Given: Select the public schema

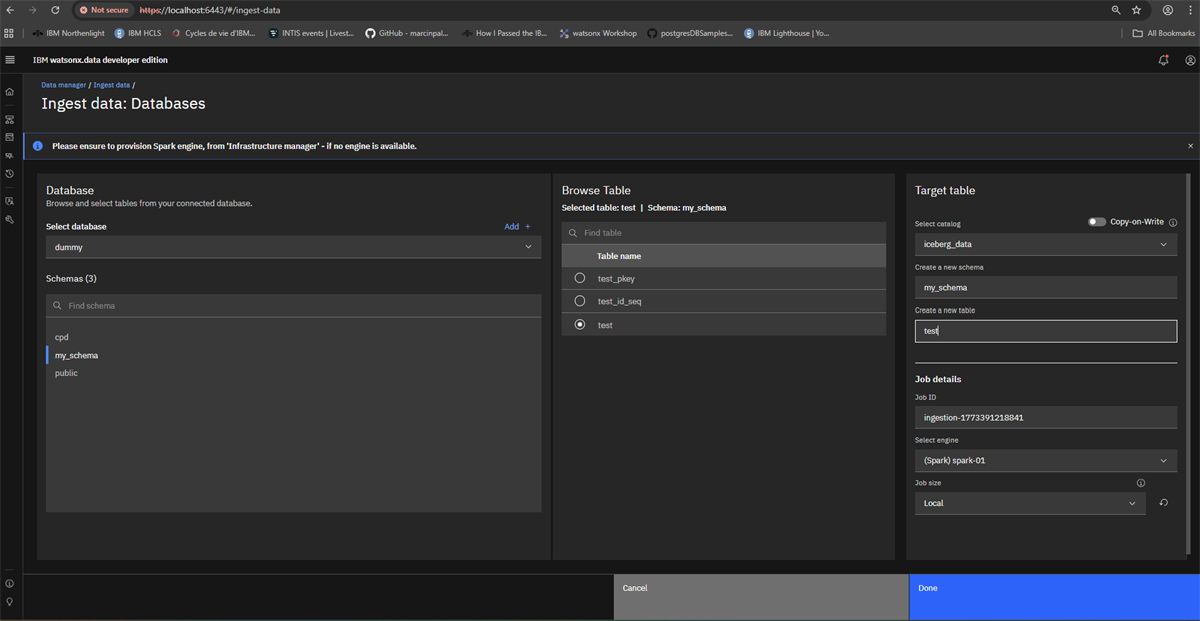Looking at the screenshot, I should point(66,373).
